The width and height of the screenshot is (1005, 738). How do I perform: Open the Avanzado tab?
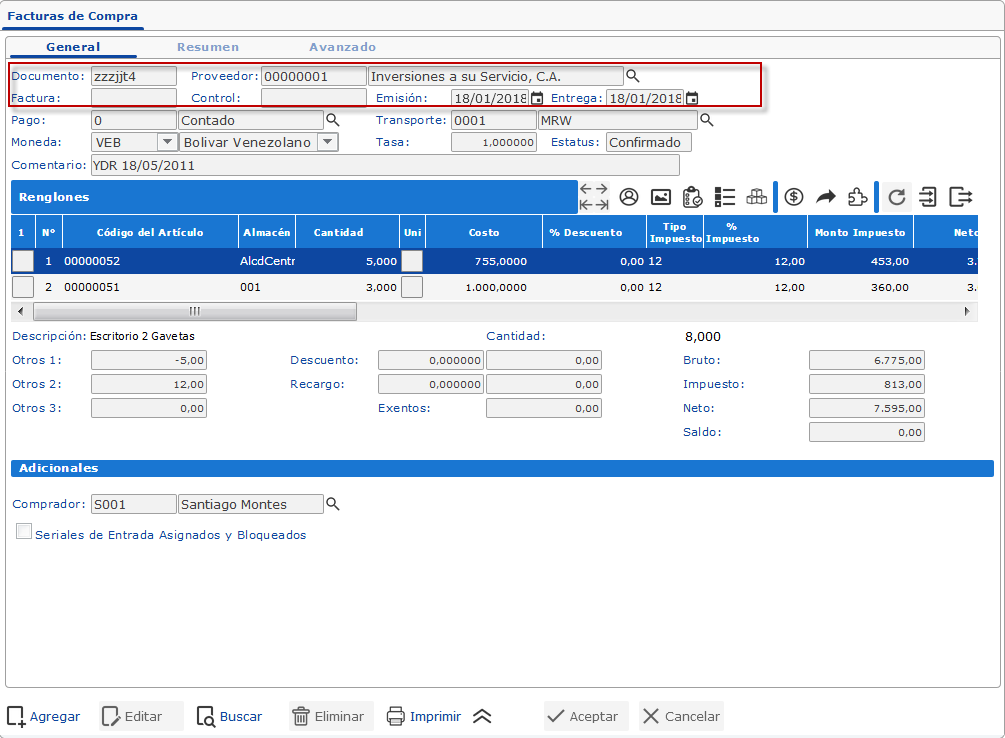tap(342, 47)
